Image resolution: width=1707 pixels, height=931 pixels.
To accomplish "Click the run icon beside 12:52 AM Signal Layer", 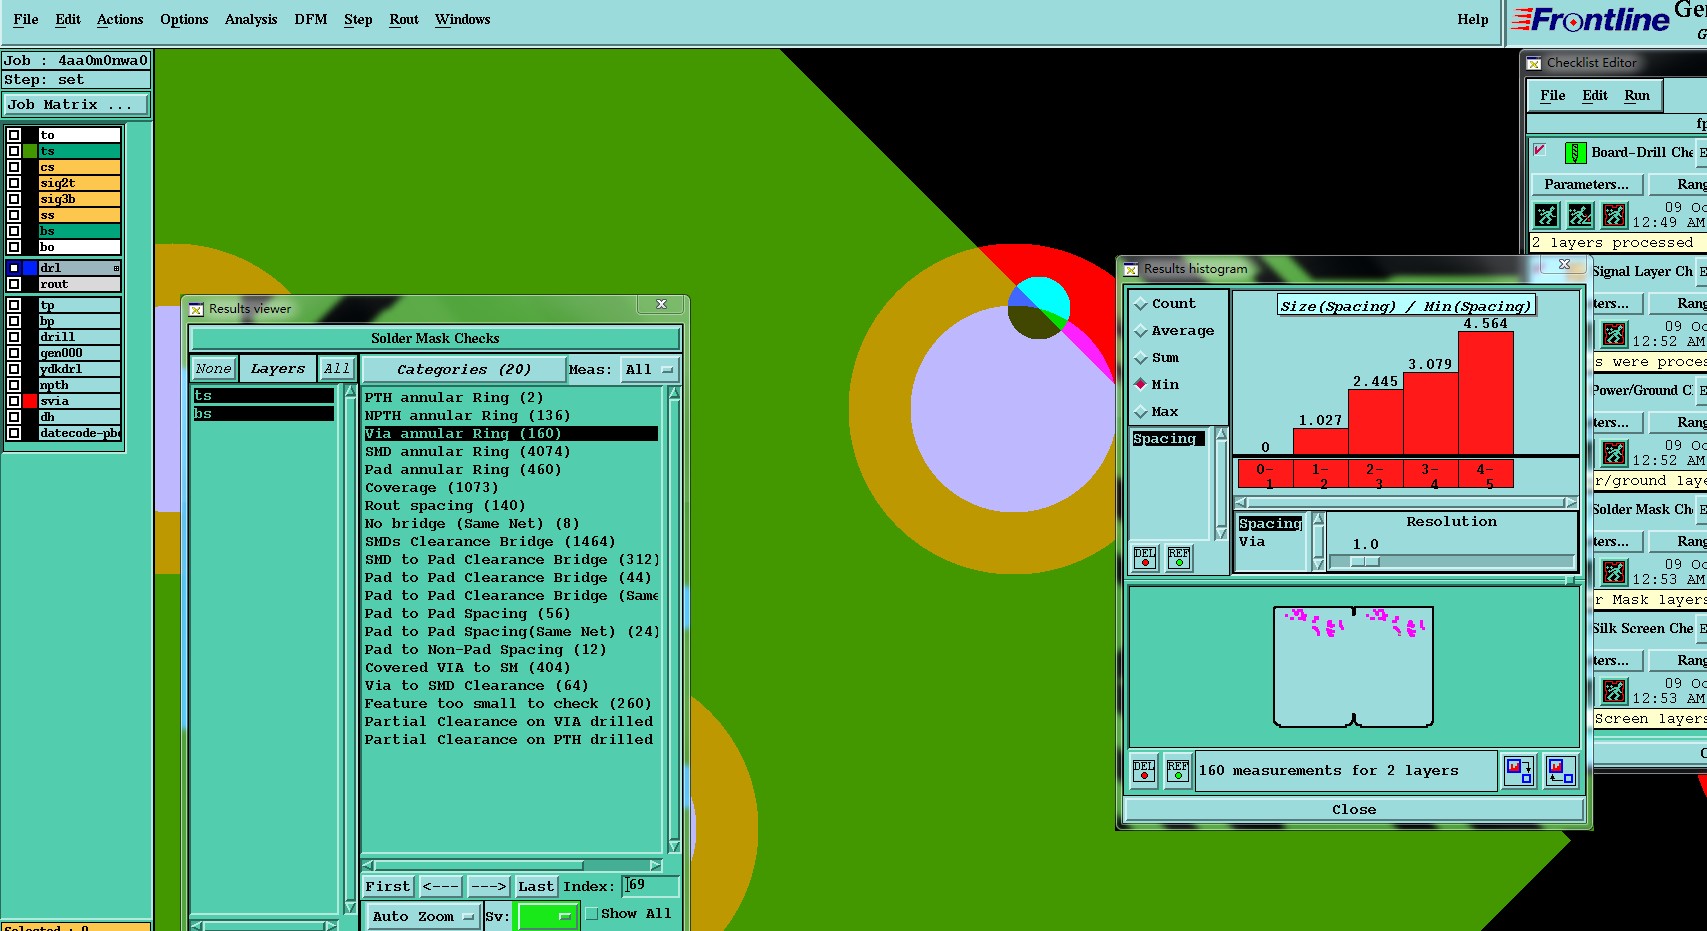I will 1614,334.
